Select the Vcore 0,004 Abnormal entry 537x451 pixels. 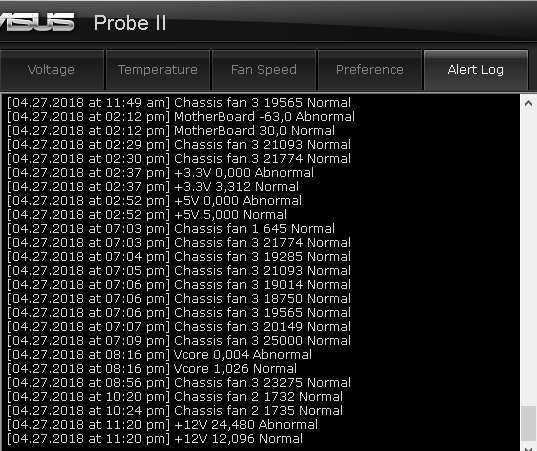click(x=159, y=355)
